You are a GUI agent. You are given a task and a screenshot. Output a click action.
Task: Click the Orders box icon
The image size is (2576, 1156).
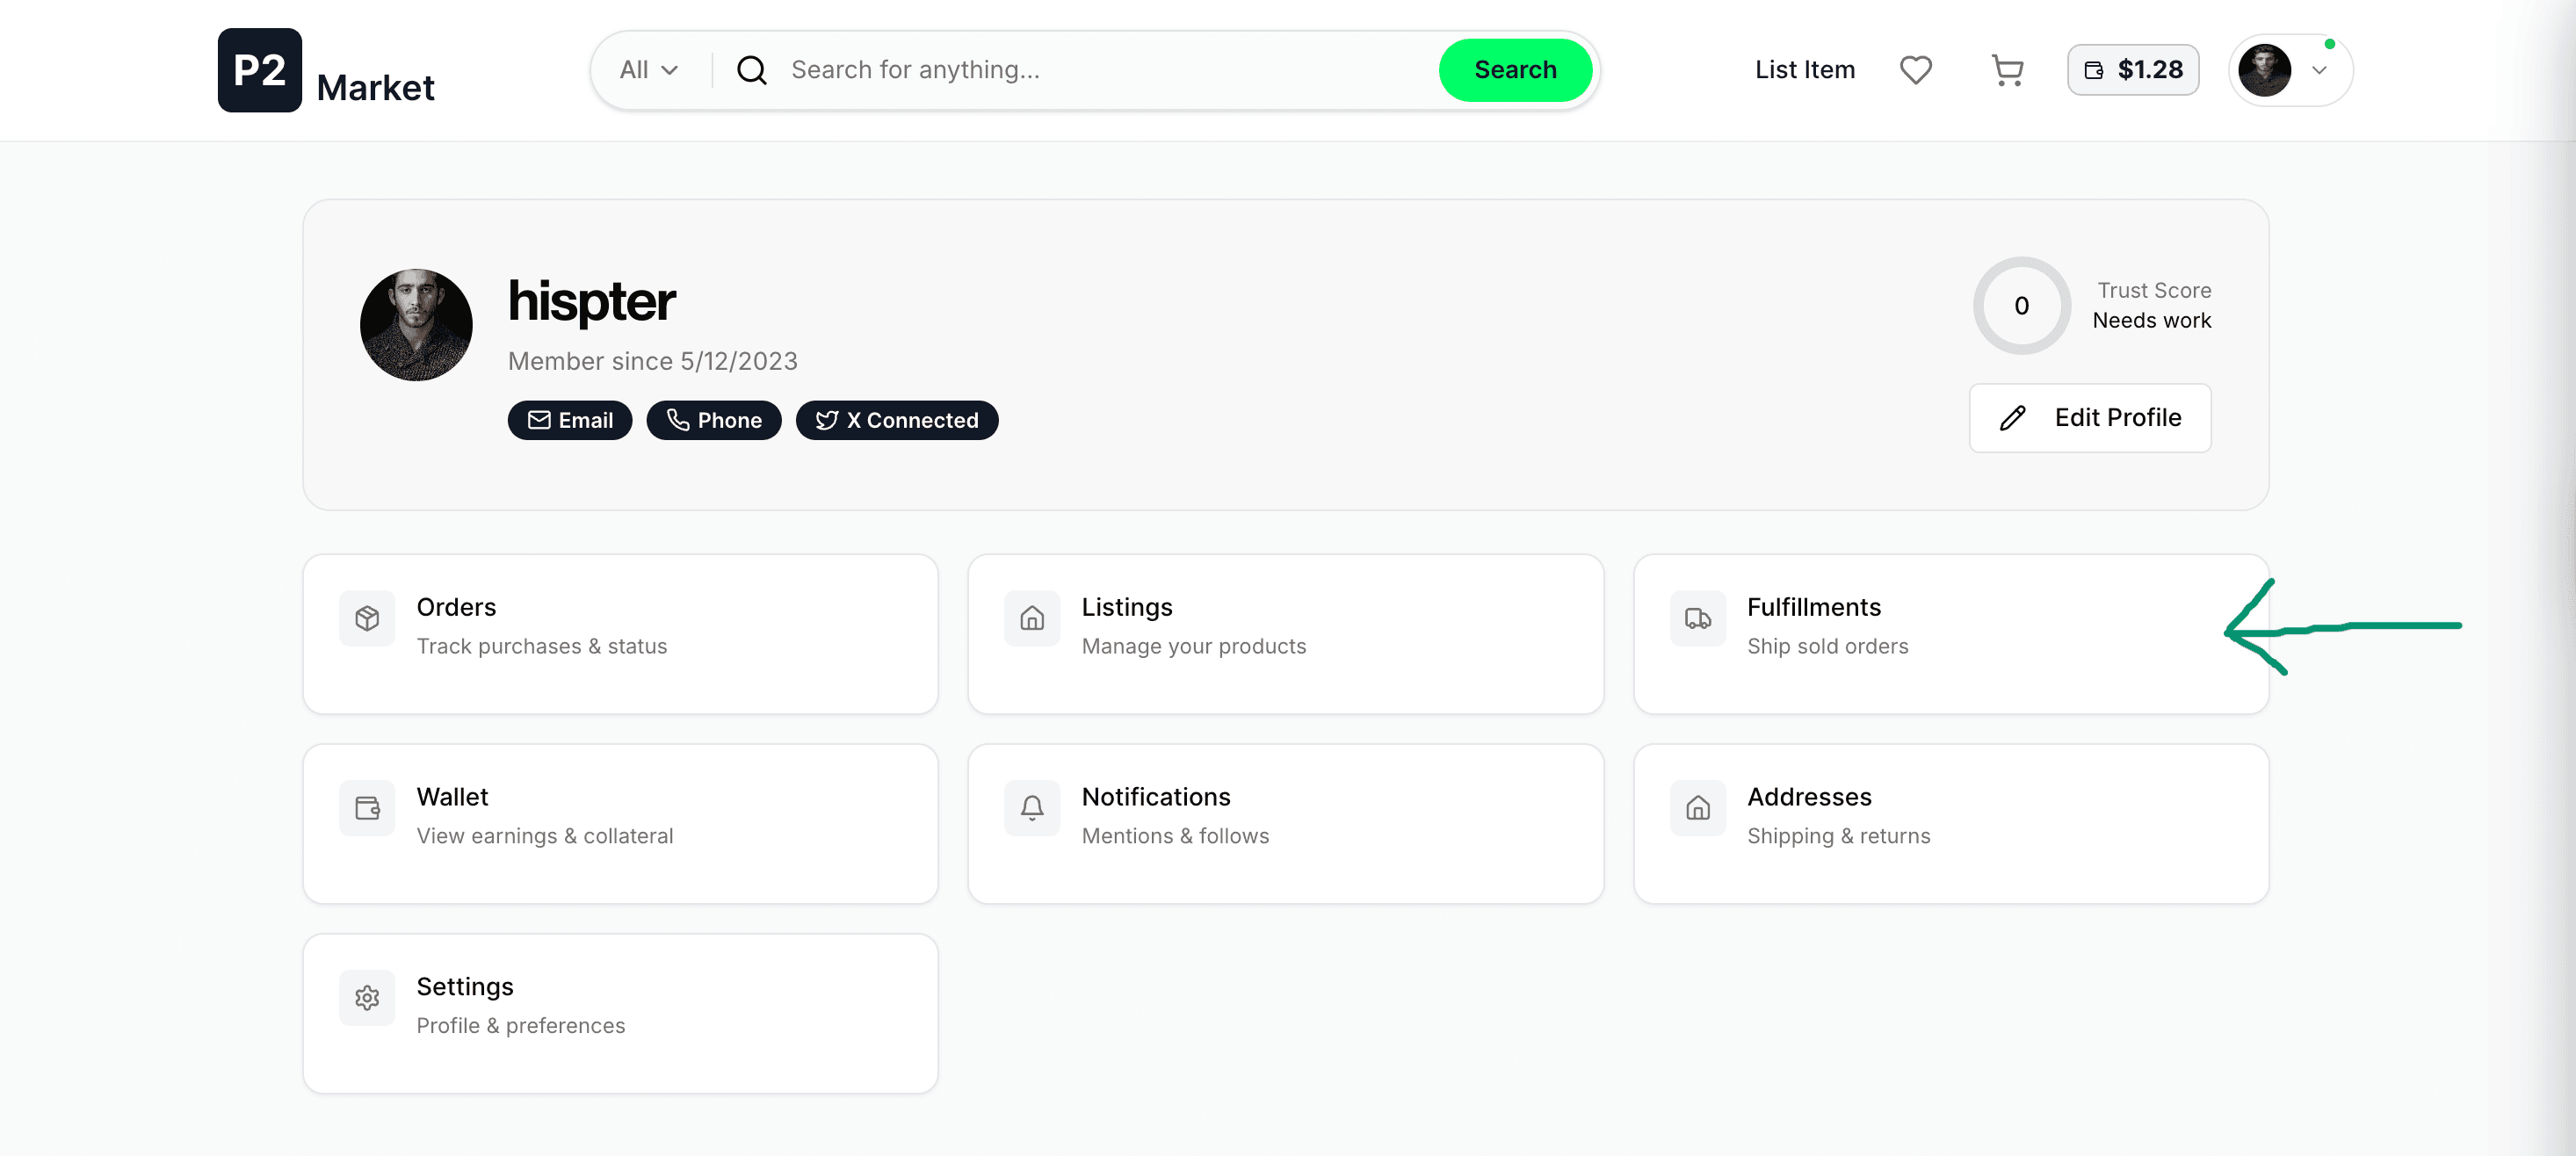point(367,618)
